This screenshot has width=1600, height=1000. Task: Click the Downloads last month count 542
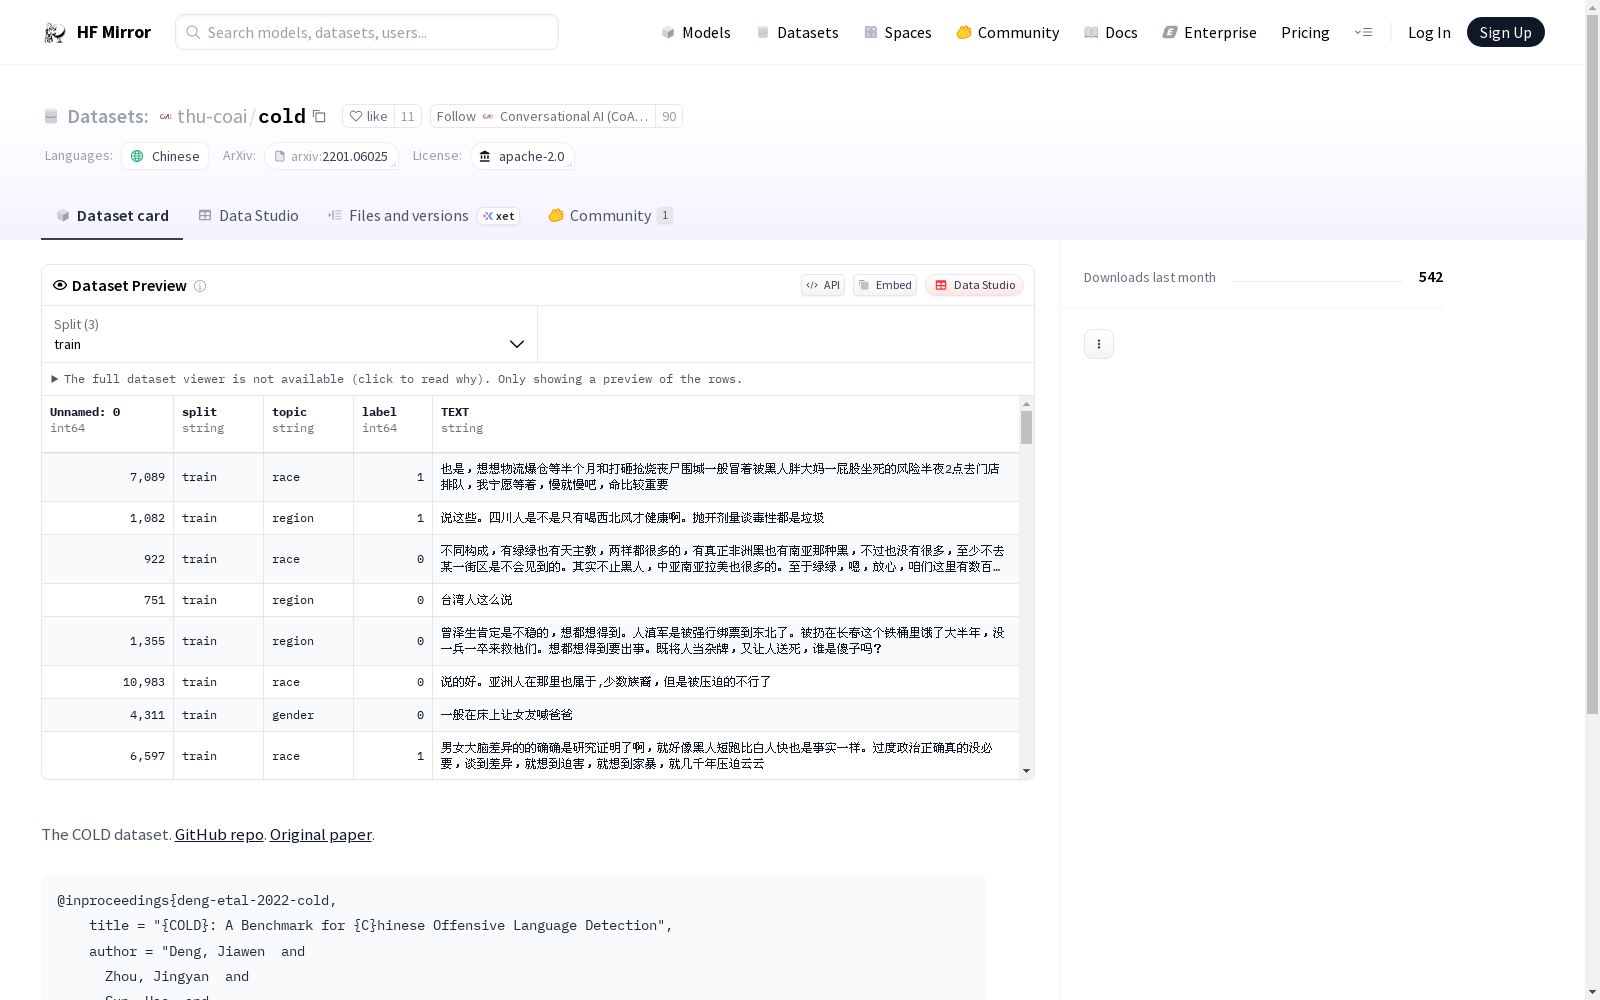(1431, 277)
